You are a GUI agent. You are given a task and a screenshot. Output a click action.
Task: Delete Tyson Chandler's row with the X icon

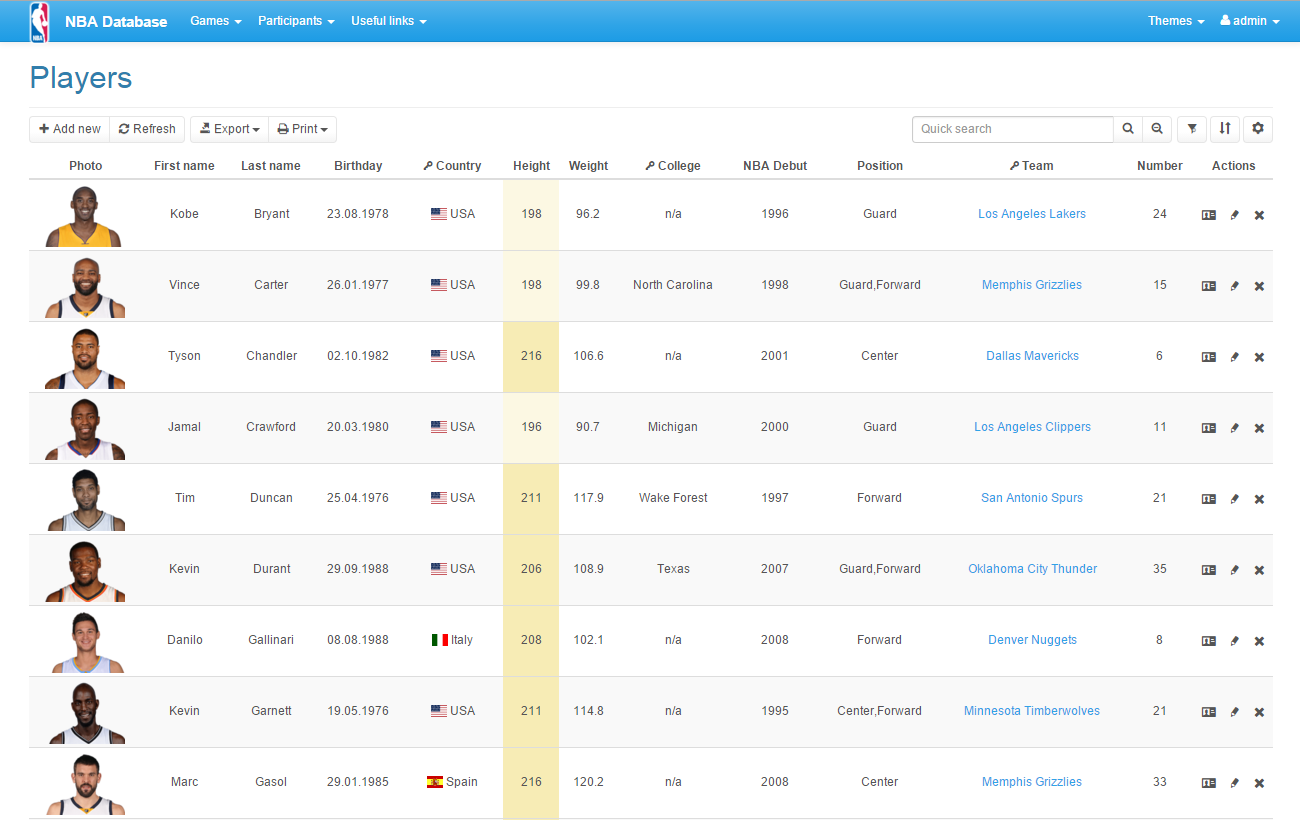click(1259, 357)
